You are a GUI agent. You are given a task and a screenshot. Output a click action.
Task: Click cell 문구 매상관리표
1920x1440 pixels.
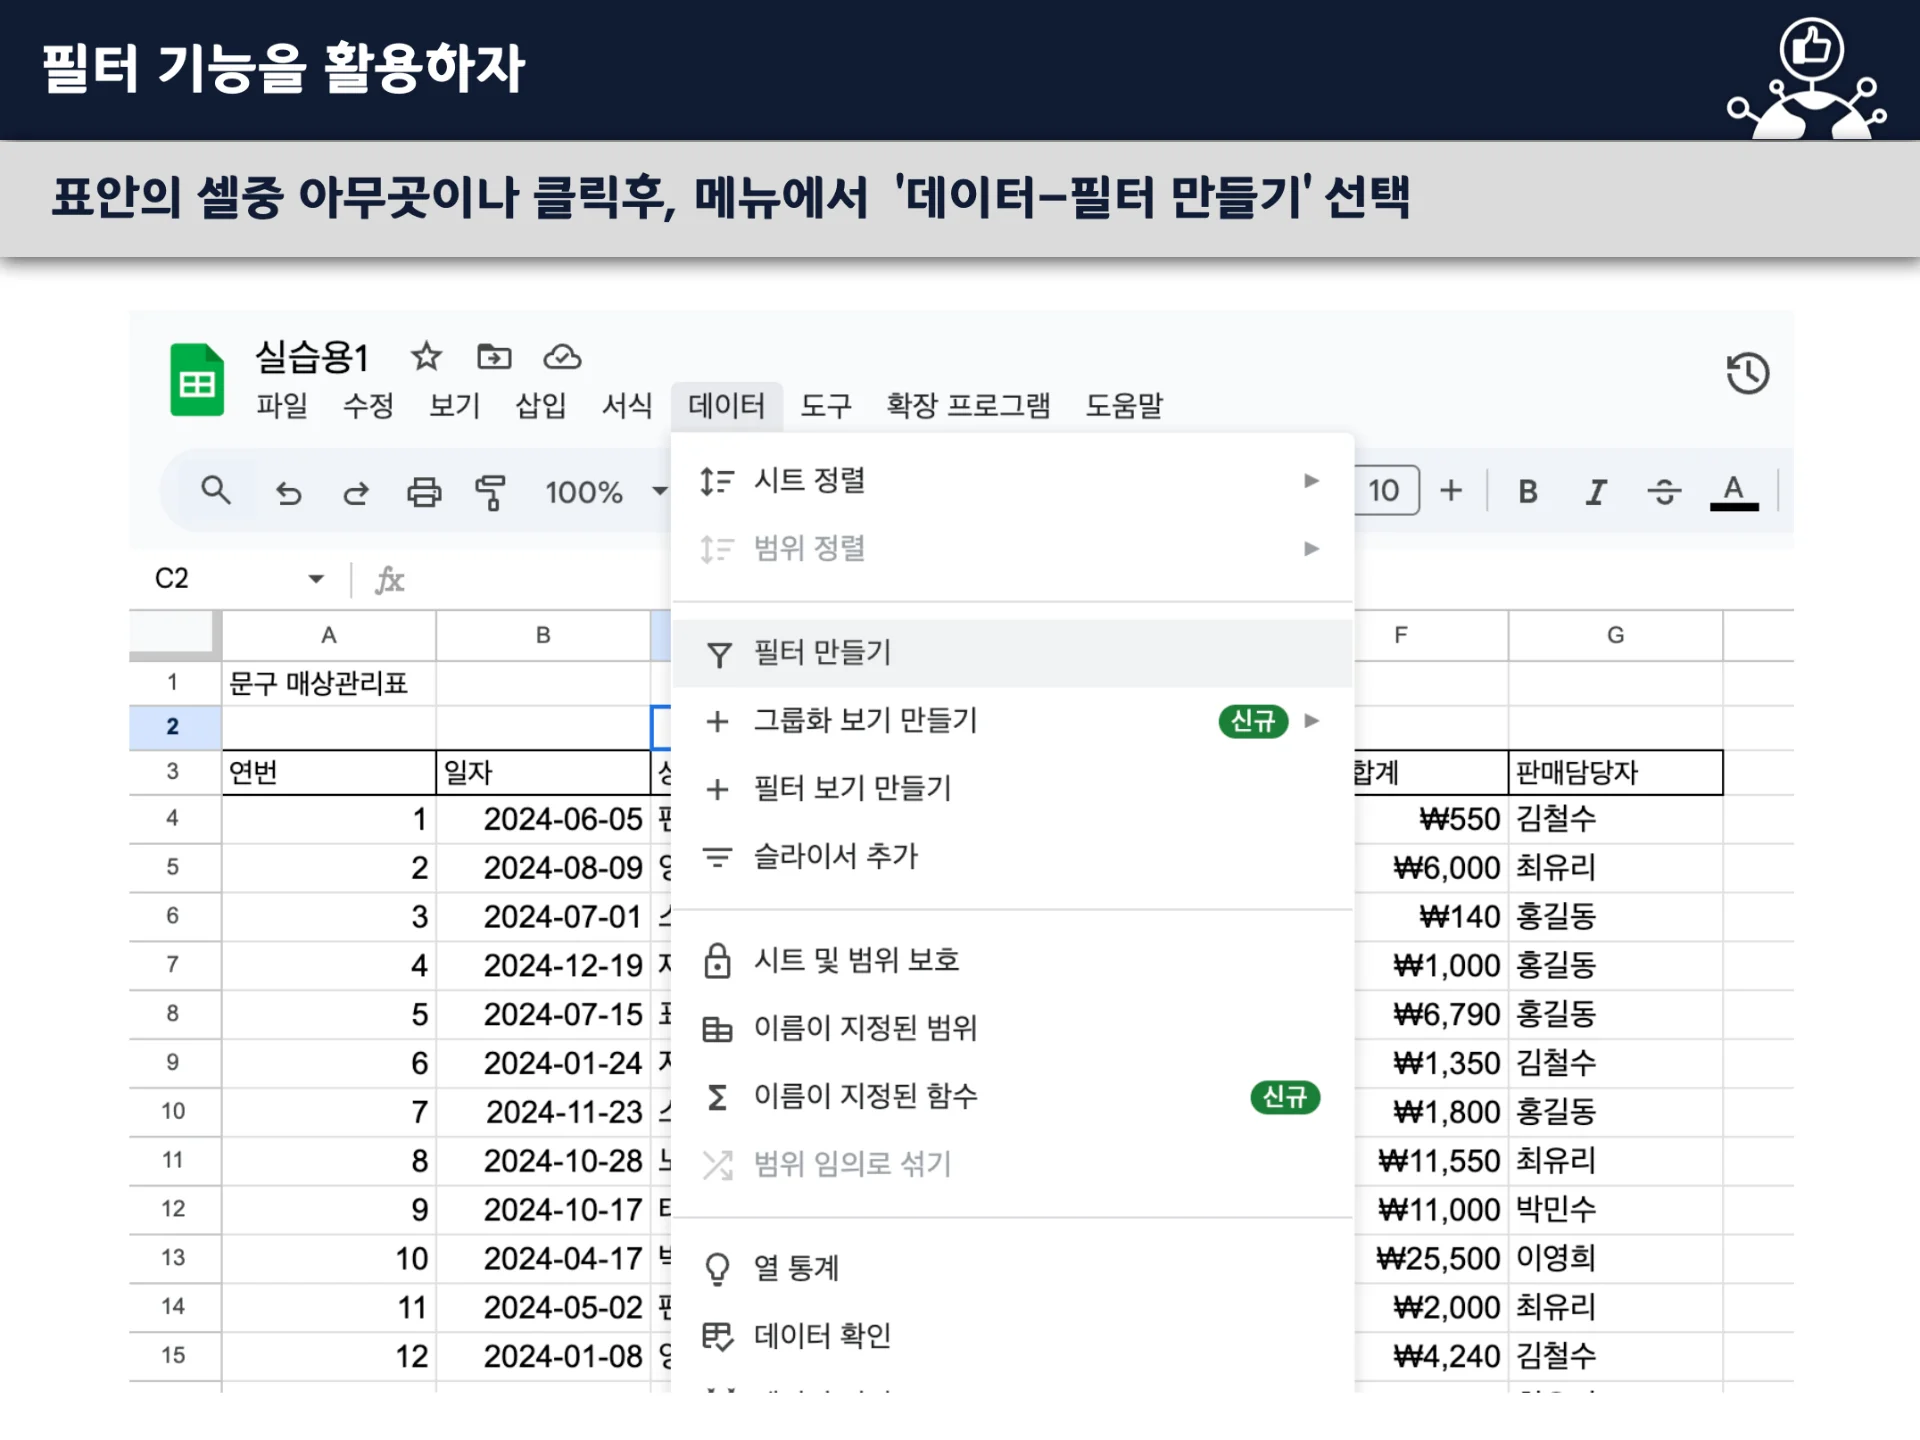[329, 683]
